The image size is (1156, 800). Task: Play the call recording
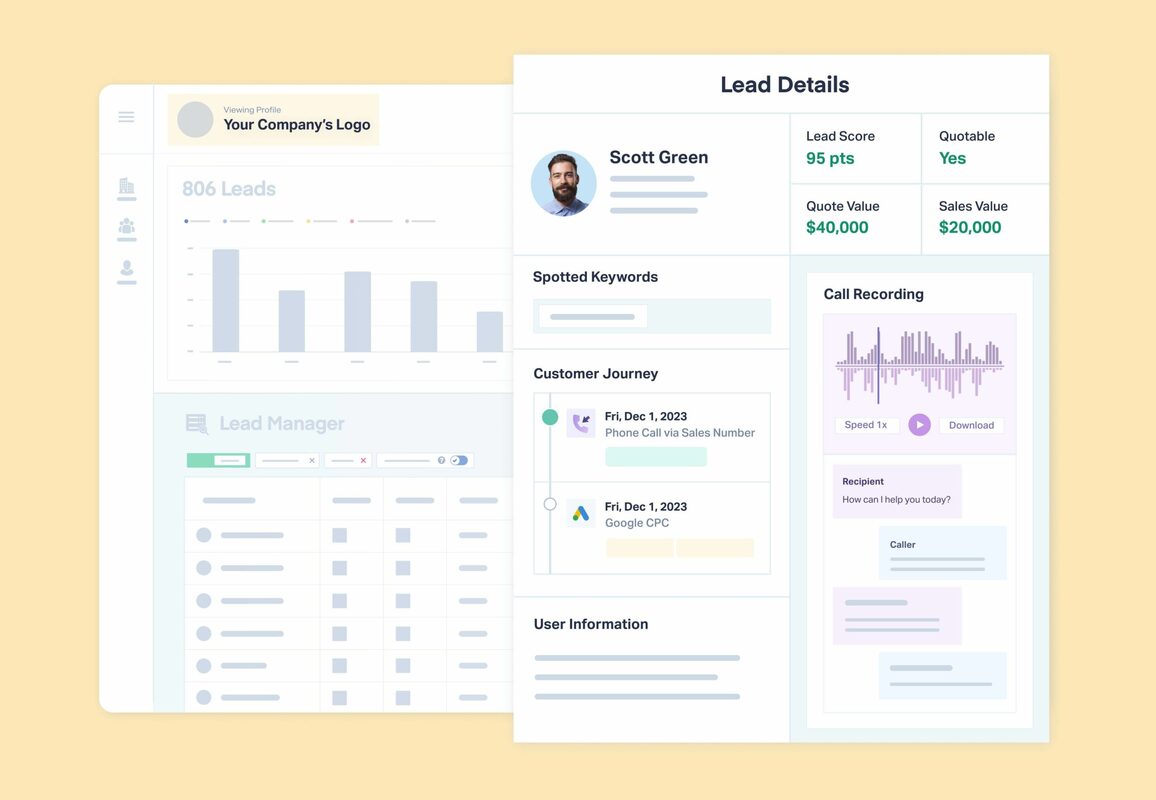coord(919,424)
